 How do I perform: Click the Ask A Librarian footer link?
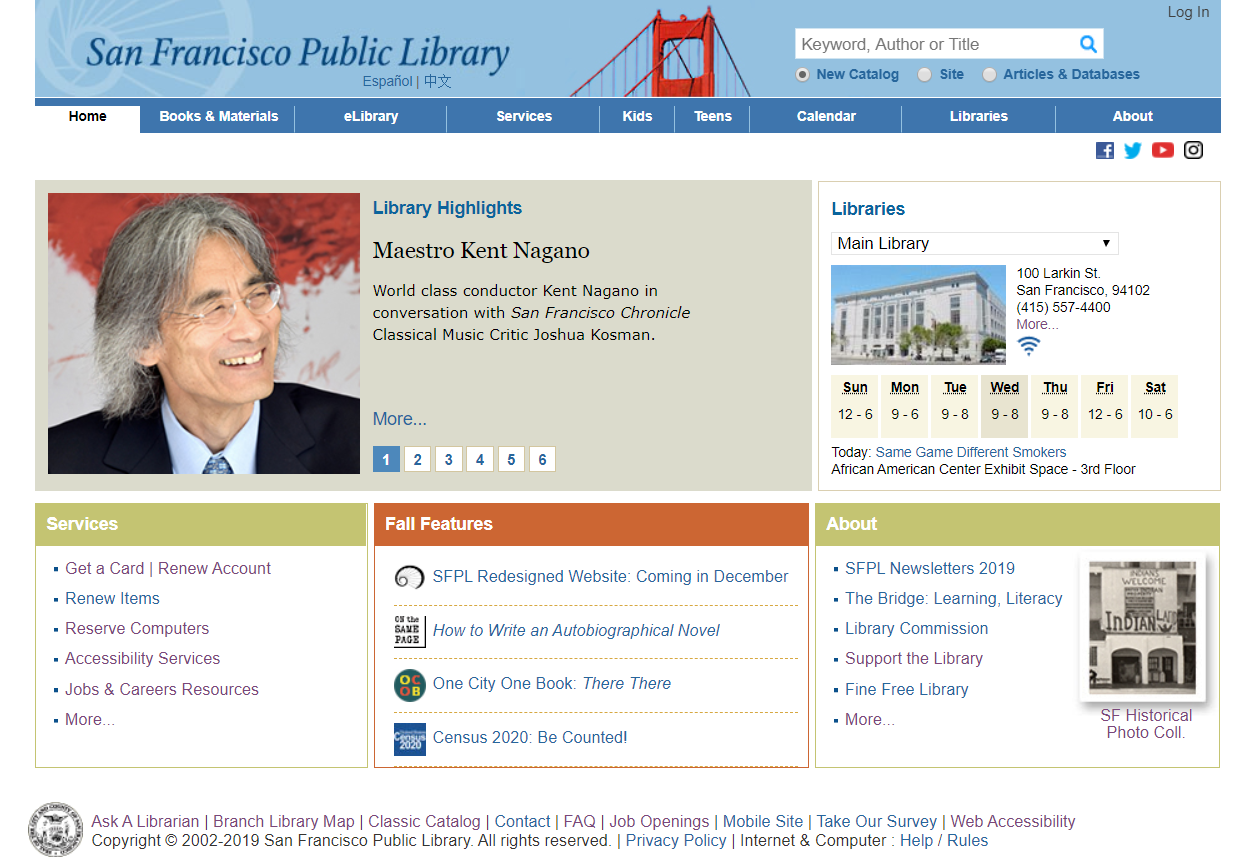tap(145, 821)
